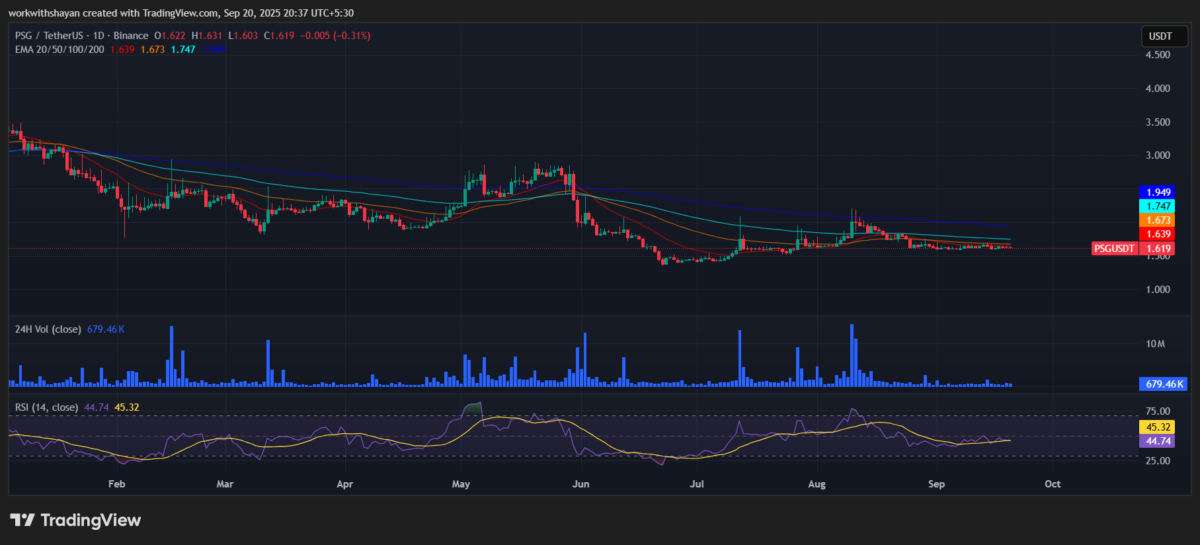1200x545 pixels.
Task: Click the 1.949 EMA 200 axis price tag
Action: 1158,191
